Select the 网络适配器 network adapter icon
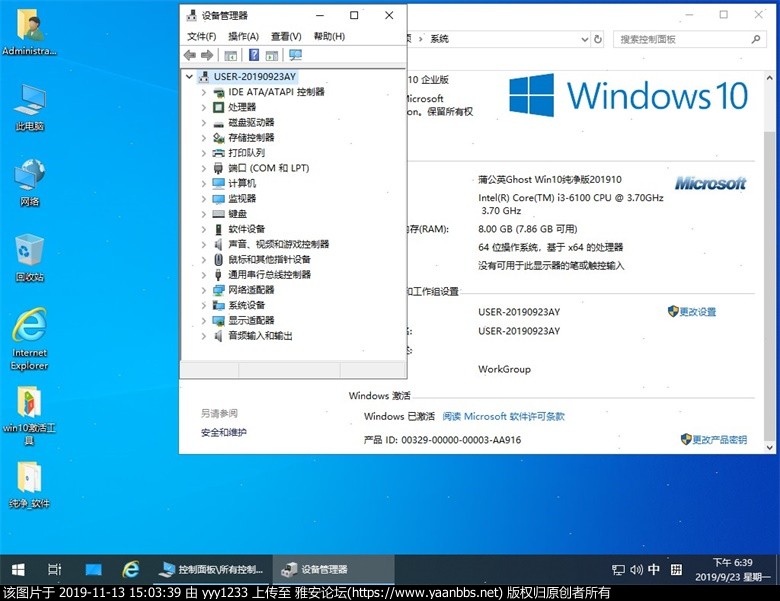Viewport: 780px width, 601px height. click(218, 290)
